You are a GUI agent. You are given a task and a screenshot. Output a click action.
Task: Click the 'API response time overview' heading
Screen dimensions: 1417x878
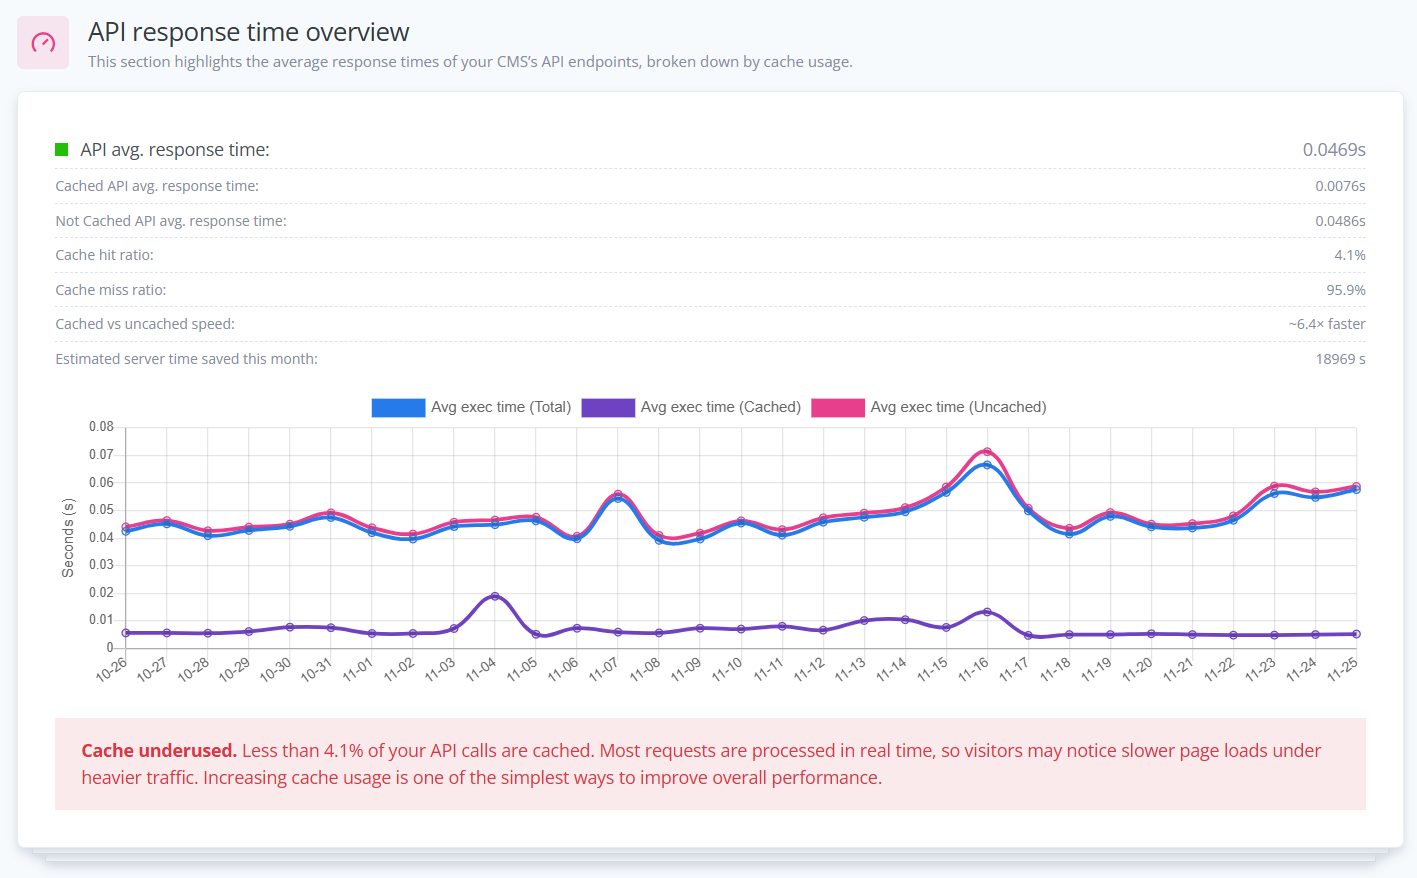[x=249, y=32]
